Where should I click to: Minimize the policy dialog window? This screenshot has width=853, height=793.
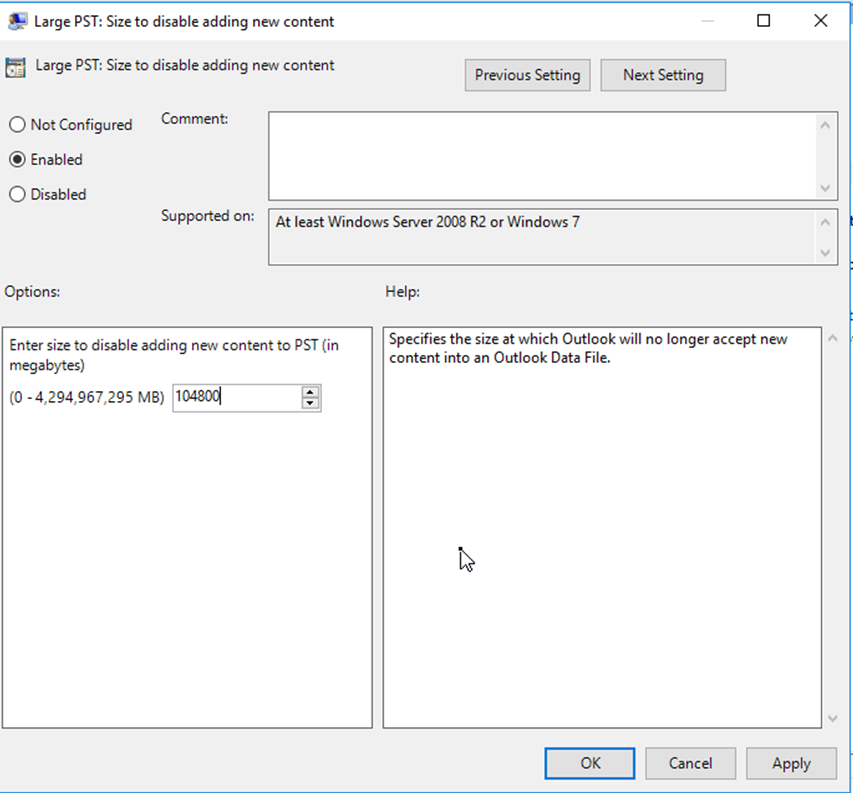707,21
